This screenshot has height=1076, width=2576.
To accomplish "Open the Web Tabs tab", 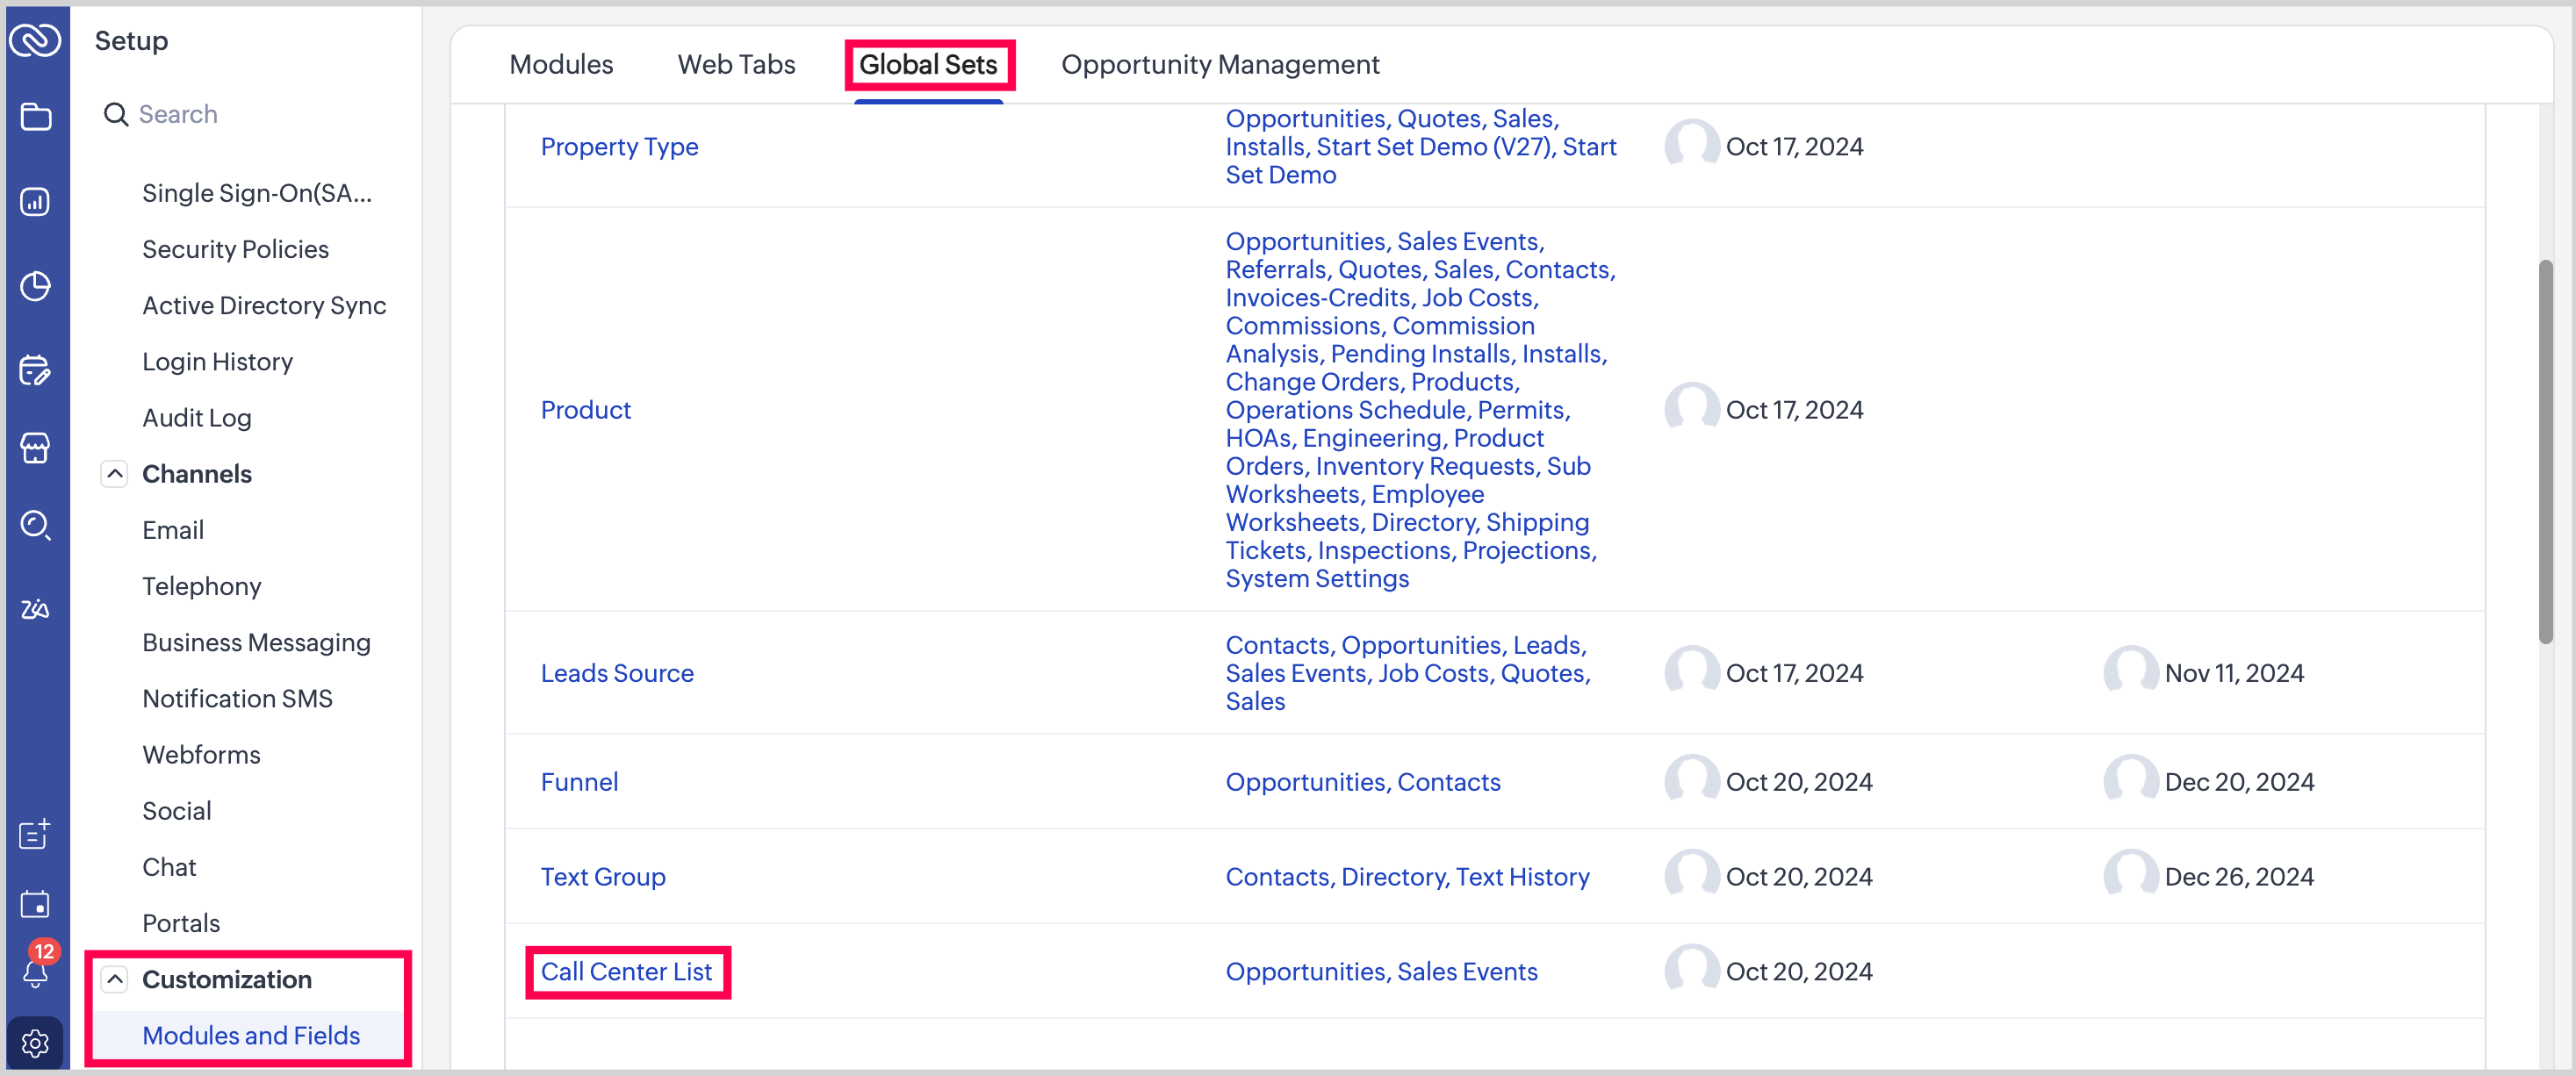I will pos(736,65).
